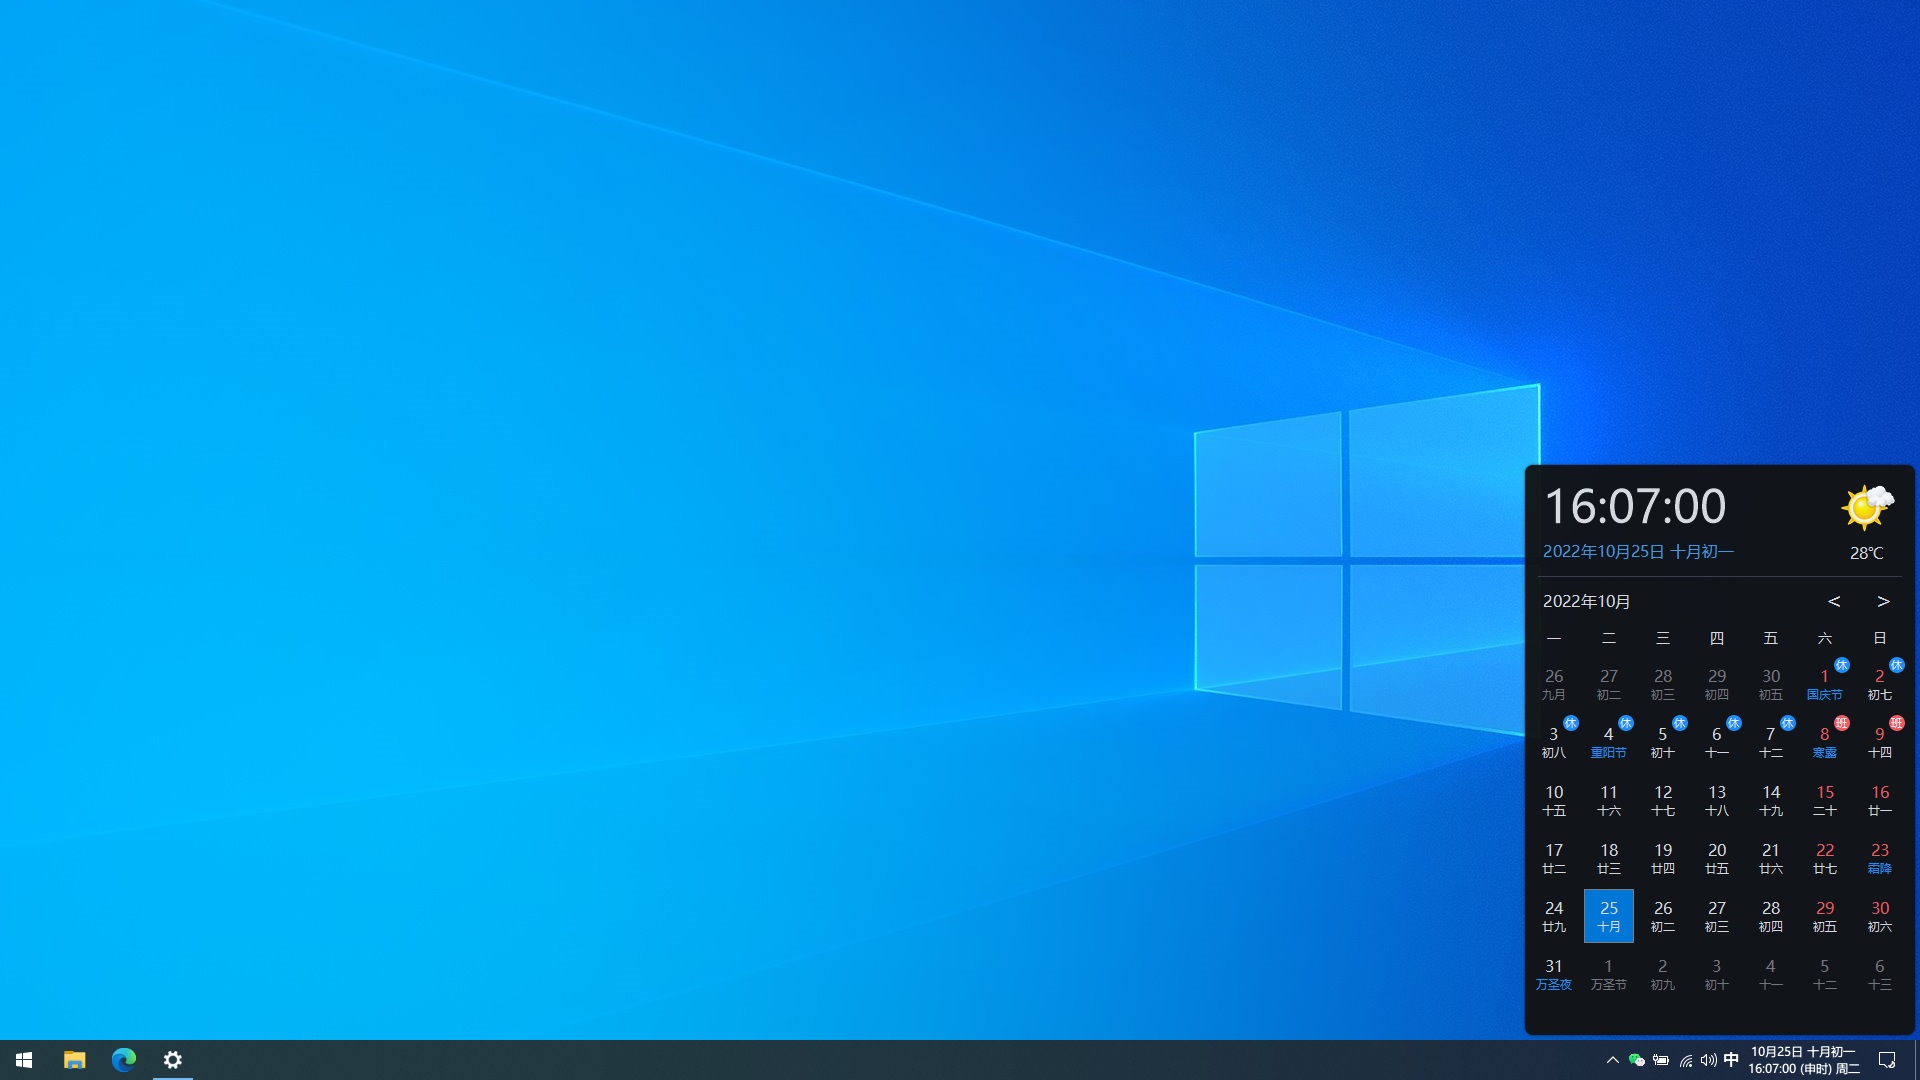Click the battery status tray icon
The height and width of the screenshot is (1080, 1920).
pos(1661,1060)
